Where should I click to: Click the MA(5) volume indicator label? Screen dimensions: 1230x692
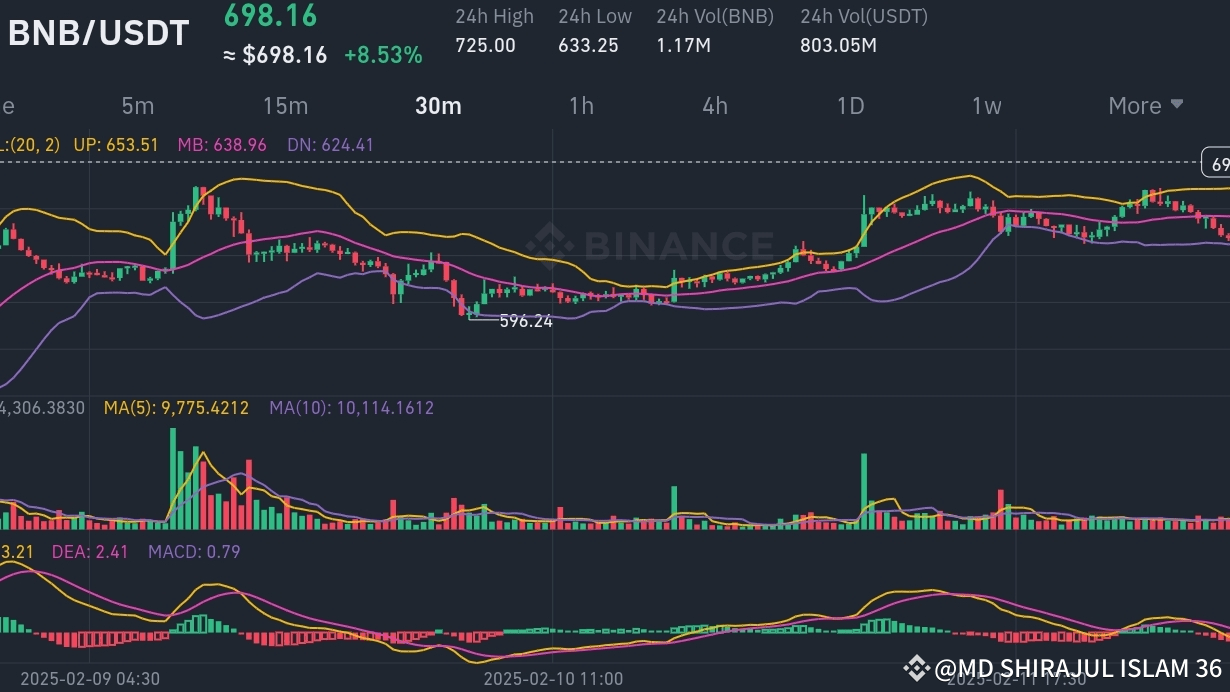tap(177, 407)
